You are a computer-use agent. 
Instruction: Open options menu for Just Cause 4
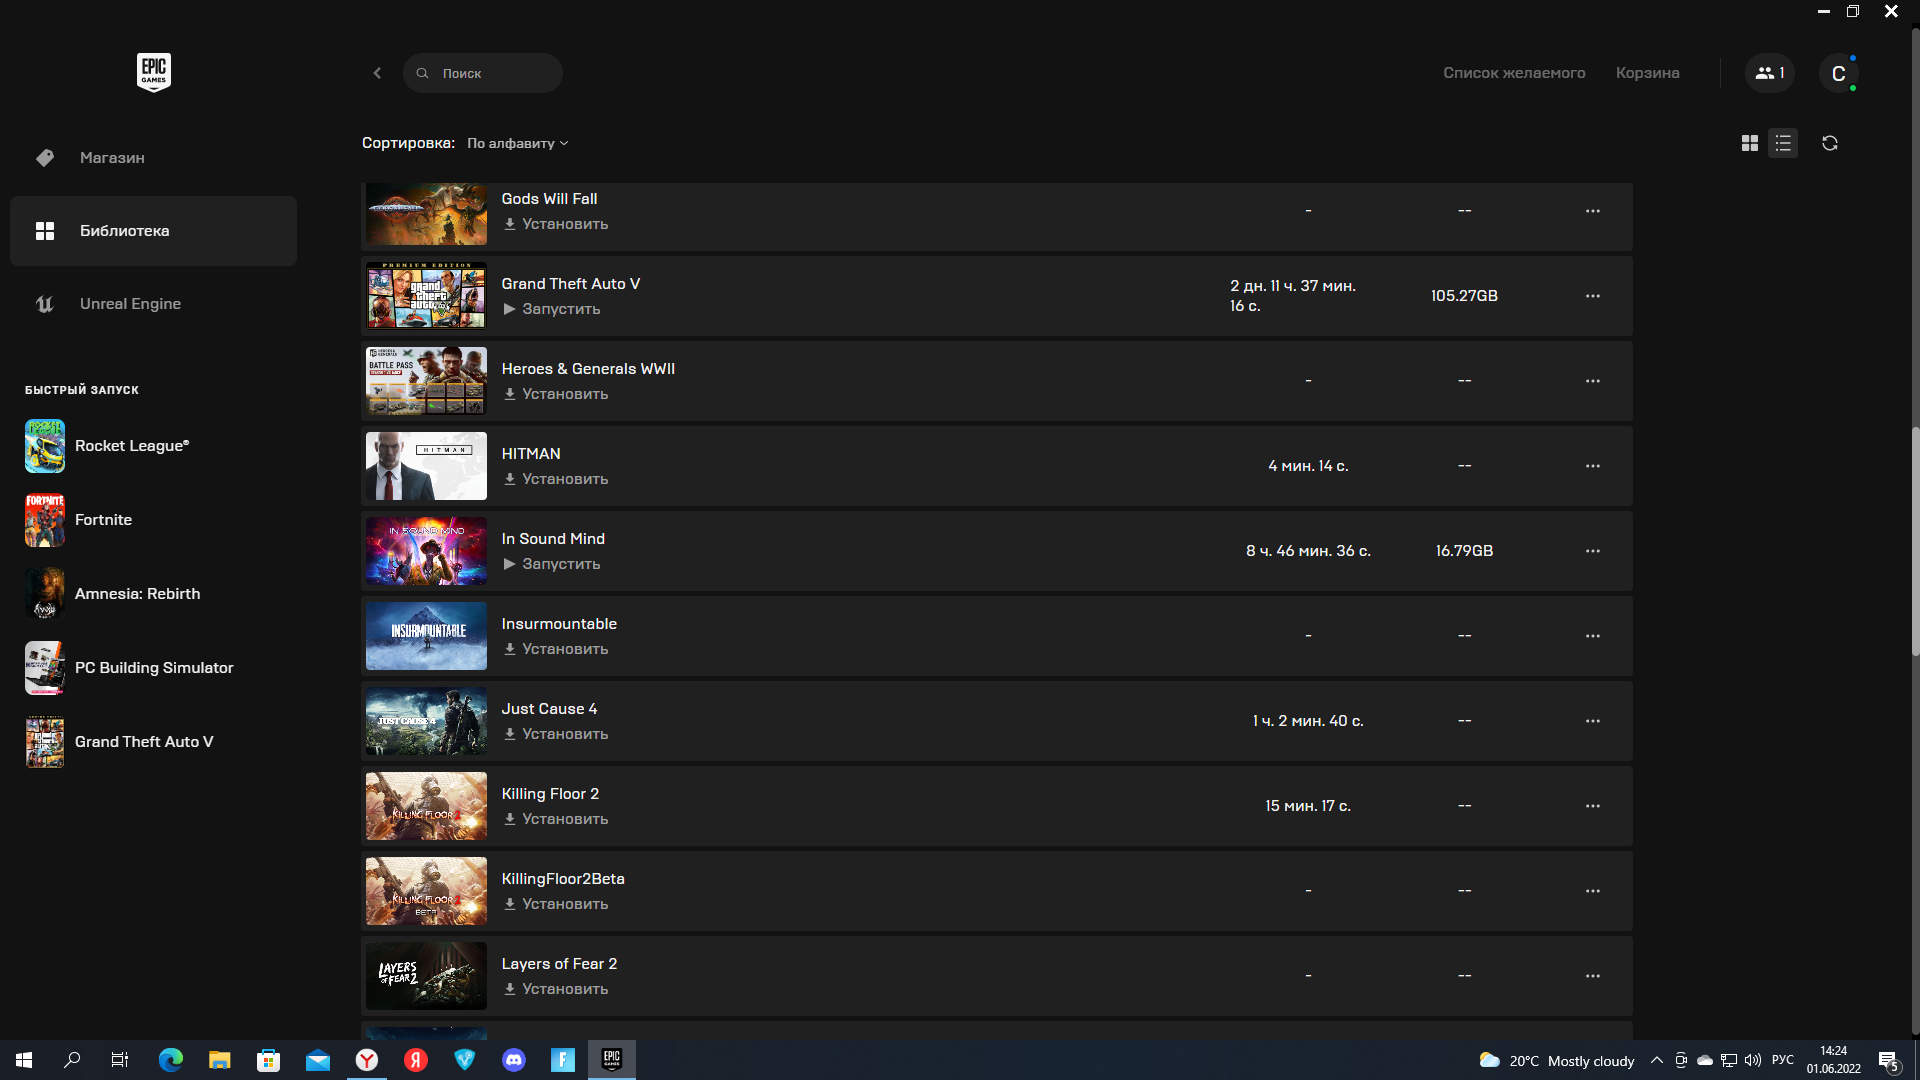click(1592, 721)
